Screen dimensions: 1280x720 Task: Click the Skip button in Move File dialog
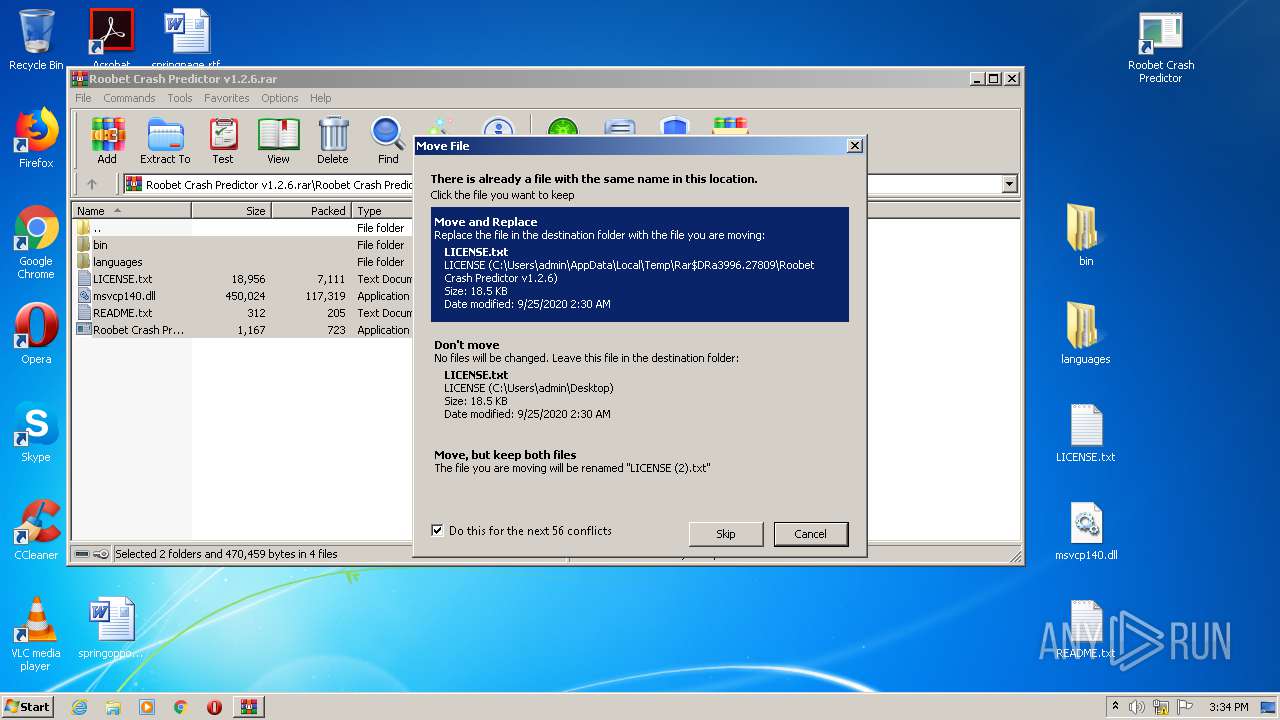pos(726,534)
